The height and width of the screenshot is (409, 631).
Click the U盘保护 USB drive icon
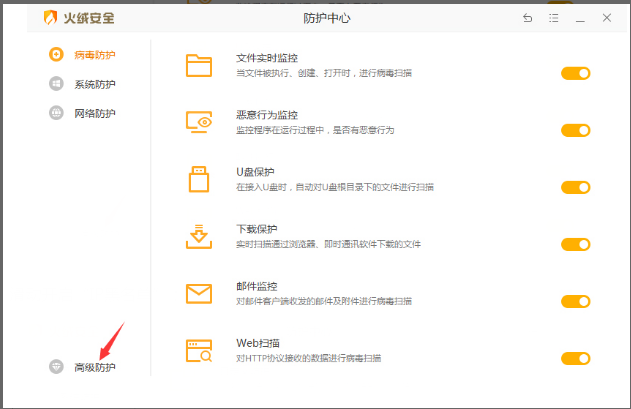(x=199, y=179)
